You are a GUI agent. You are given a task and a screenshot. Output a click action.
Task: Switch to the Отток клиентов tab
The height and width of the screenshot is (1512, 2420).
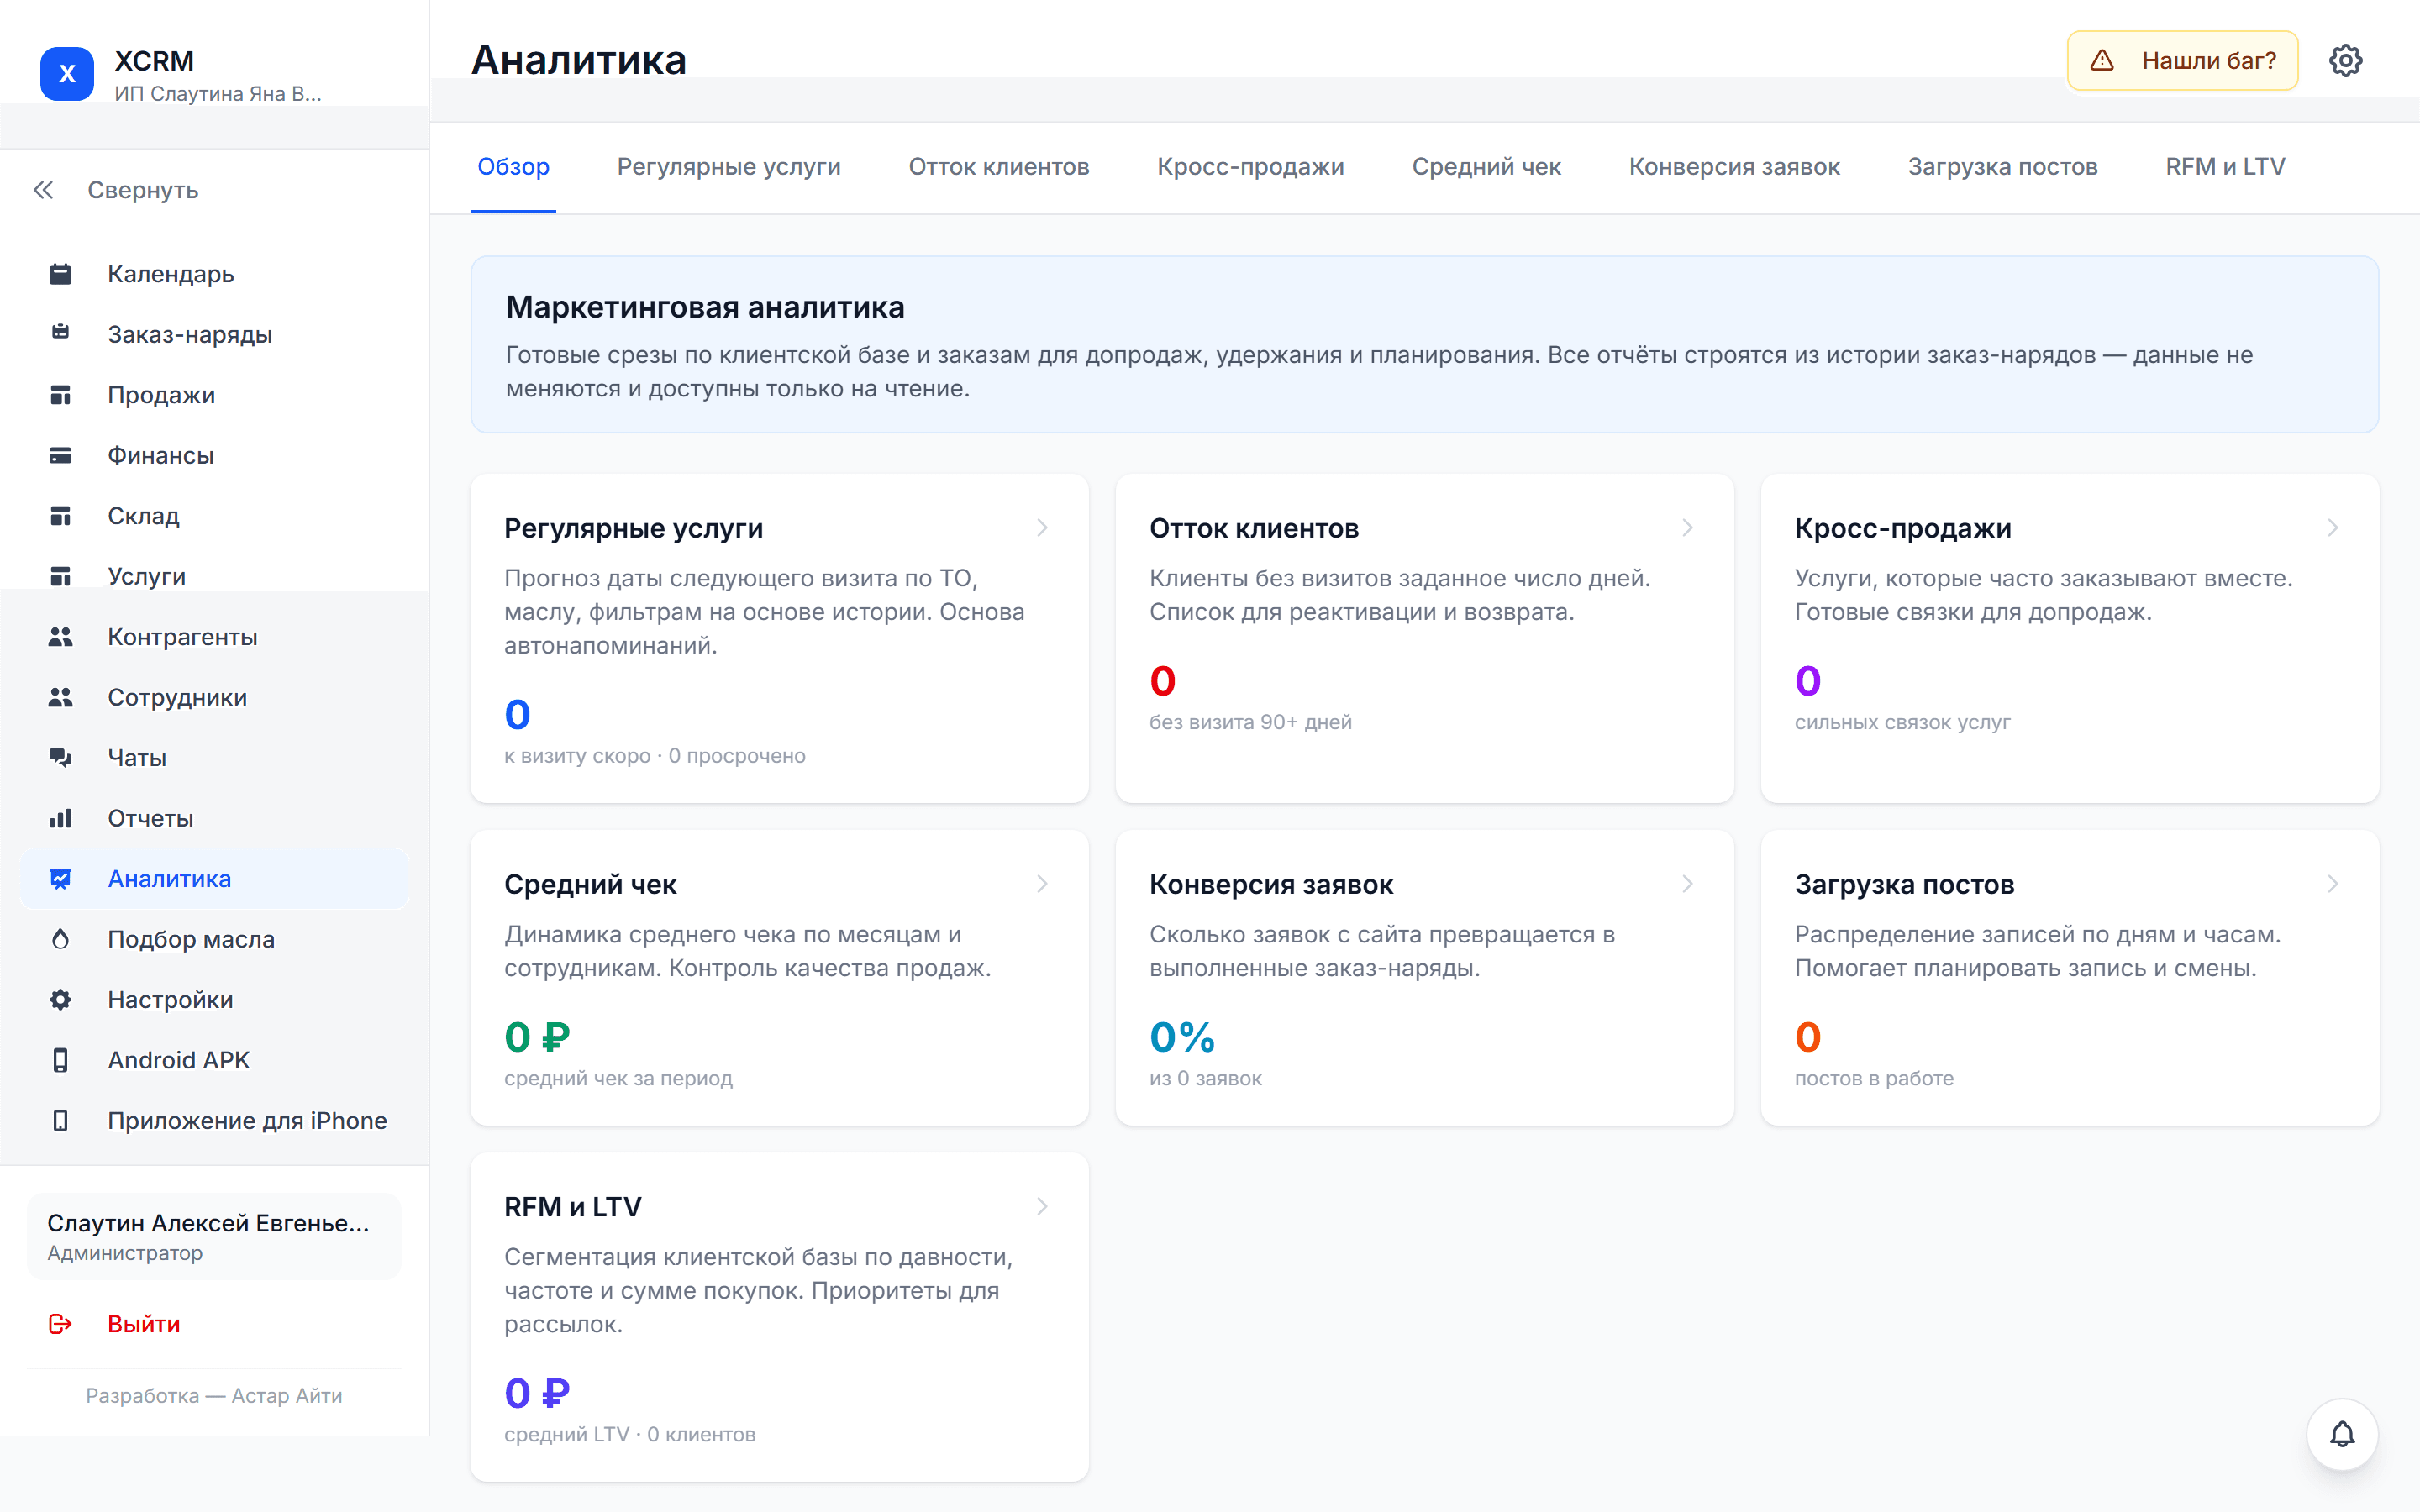click(999, 167)
